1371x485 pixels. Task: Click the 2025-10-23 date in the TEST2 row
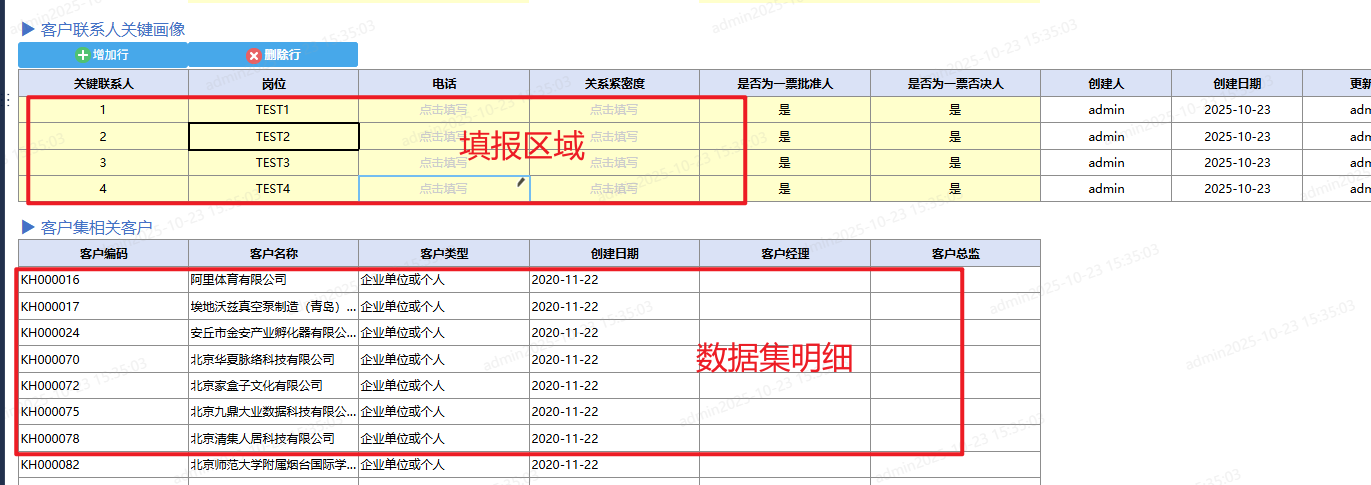(1238, 136)
